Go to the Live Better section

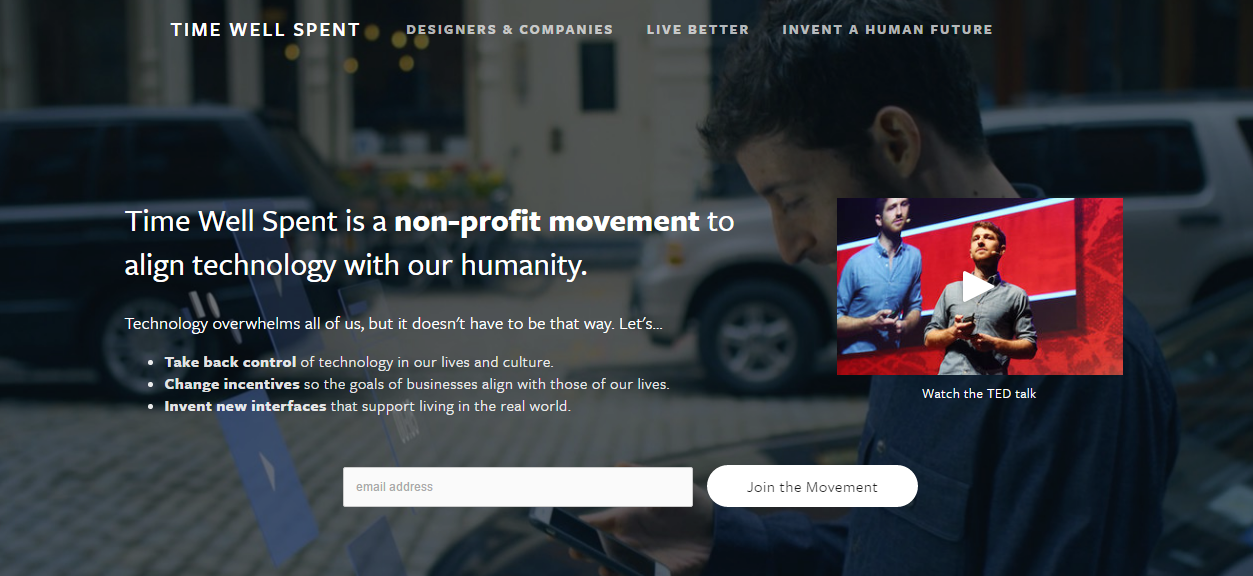(x=698, y=29)
